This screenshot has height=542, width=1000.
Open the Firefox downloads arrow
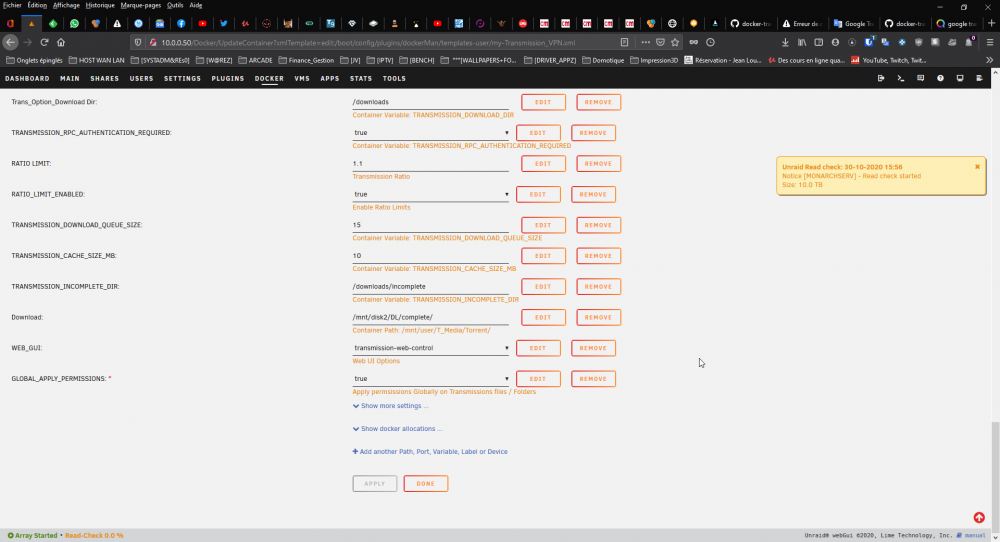(x=785, y=42)
